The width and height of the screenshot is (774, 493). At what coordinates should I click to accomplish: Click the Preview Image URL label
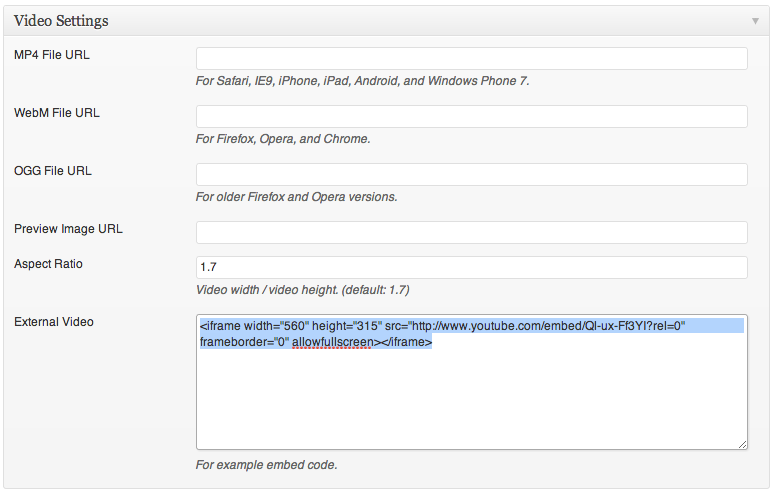pyautogui.click(x=68, y=229)
